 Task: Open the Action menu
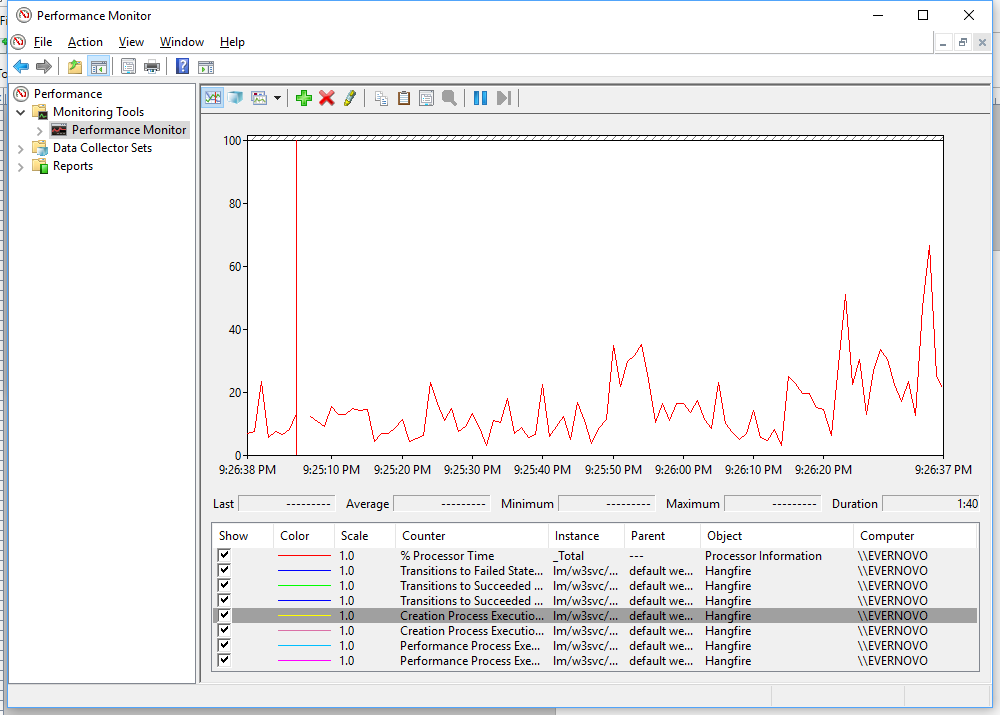(x=85, y=42)
